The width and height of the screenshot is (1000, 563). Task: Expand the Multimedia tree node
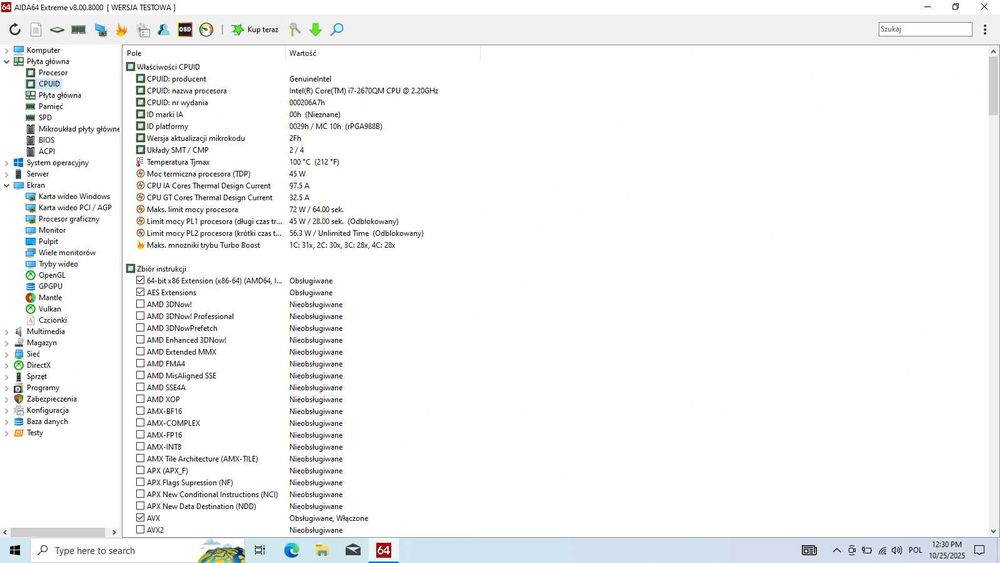(6, 332)
